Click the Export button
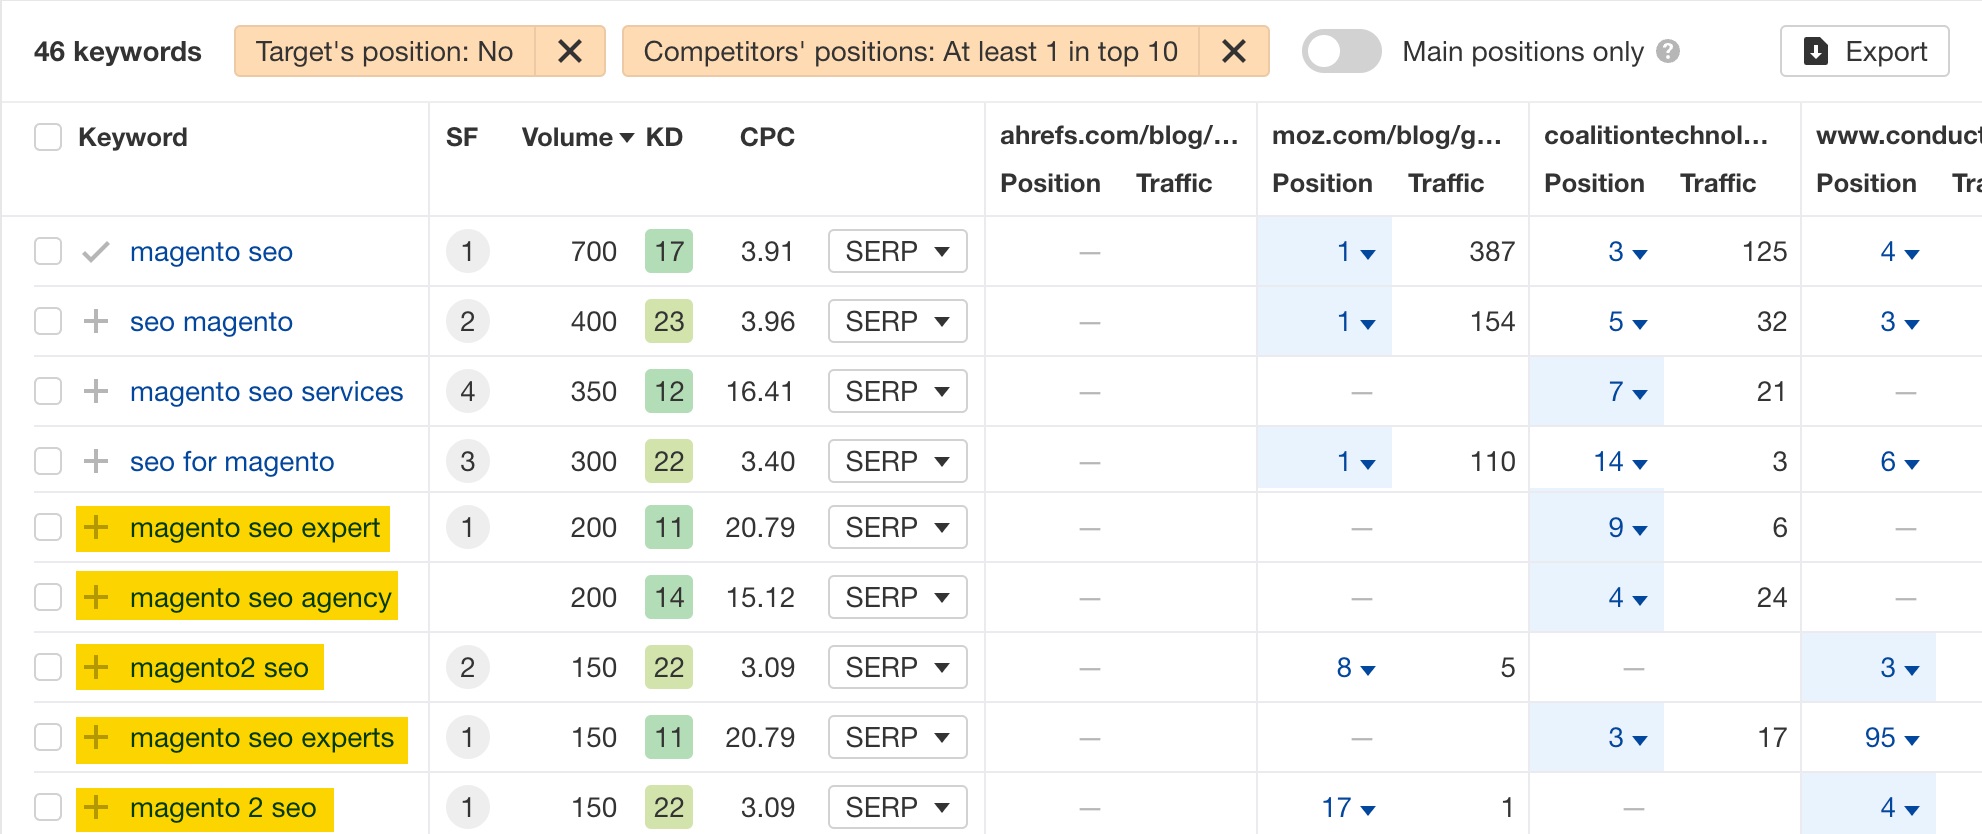Viewport: 1982px width, 834px height. click(1864, 51)
